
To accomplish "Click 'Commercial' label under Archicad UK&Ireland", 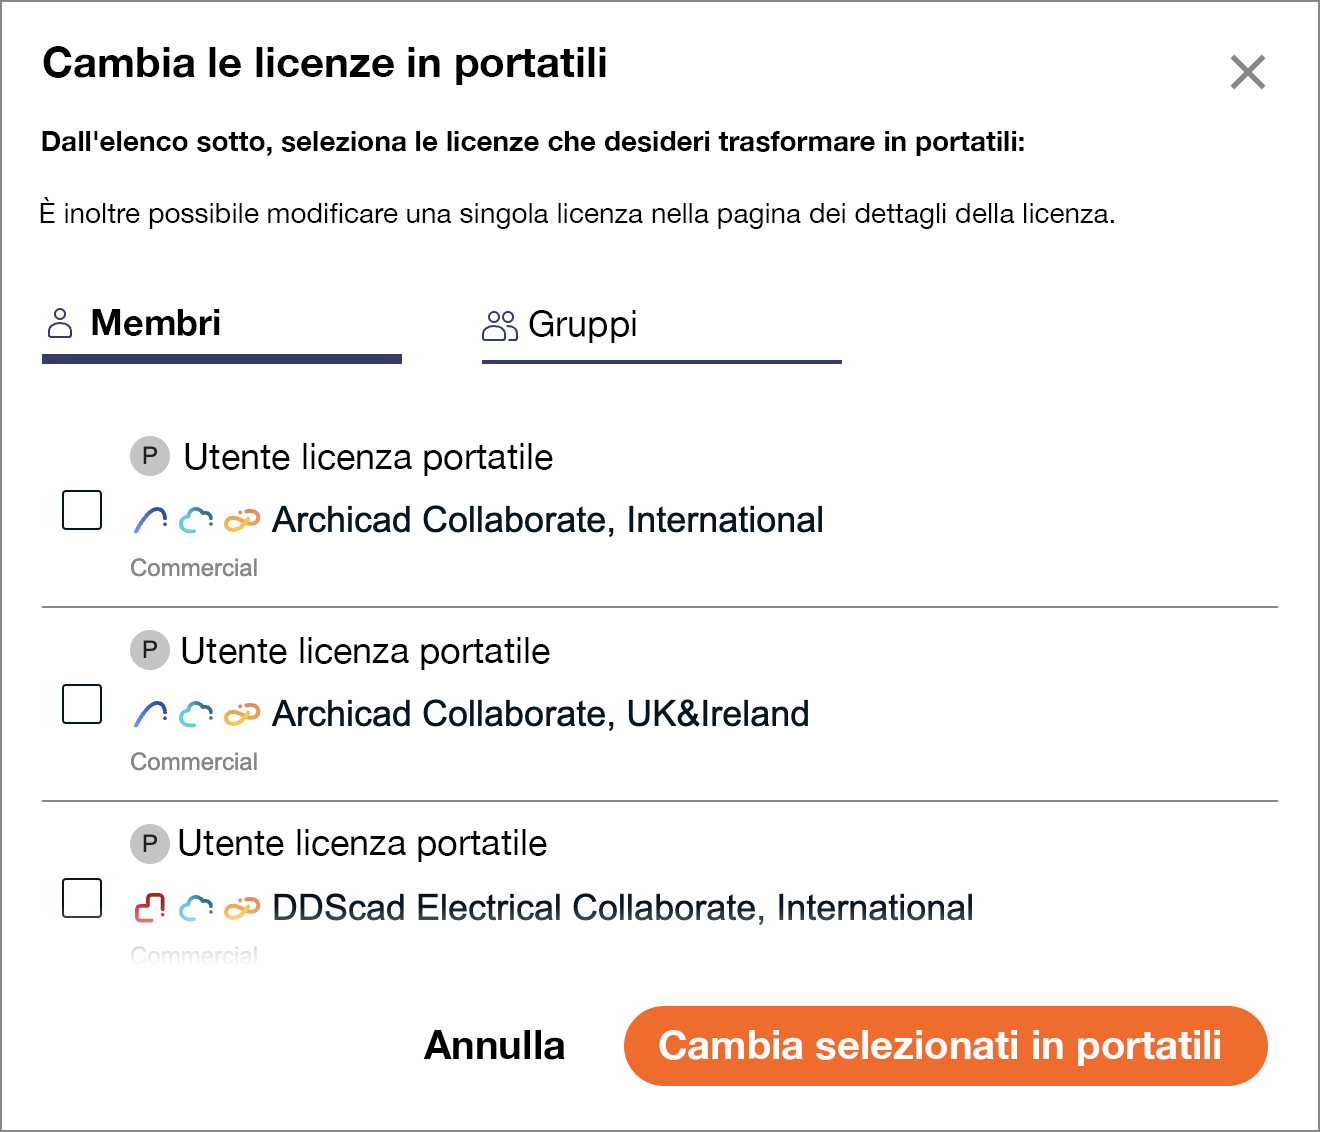I will [x=194, y=762].
